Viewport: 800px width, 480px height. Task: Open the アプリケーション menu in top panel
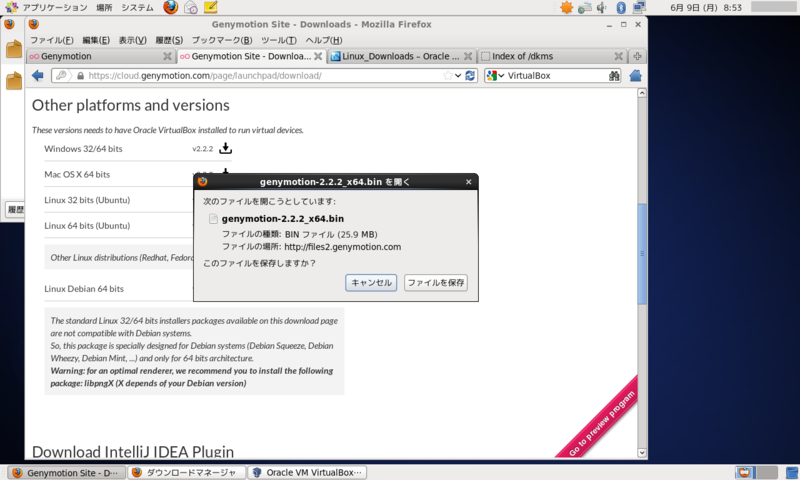(55, 7)
